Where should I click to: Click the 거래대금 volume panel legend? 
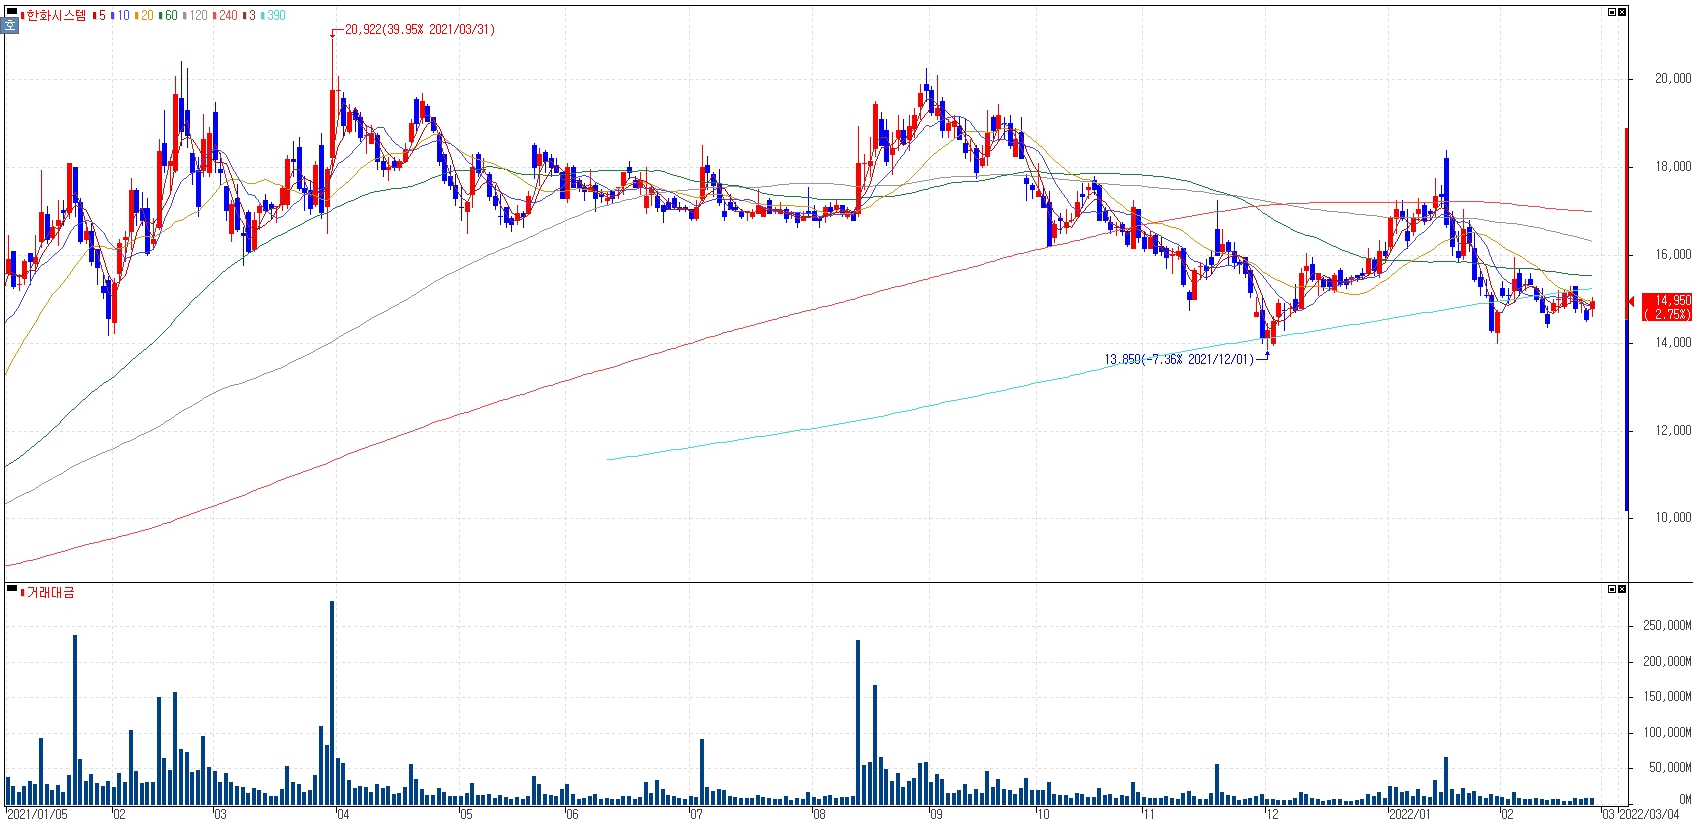tap(48, 592)
